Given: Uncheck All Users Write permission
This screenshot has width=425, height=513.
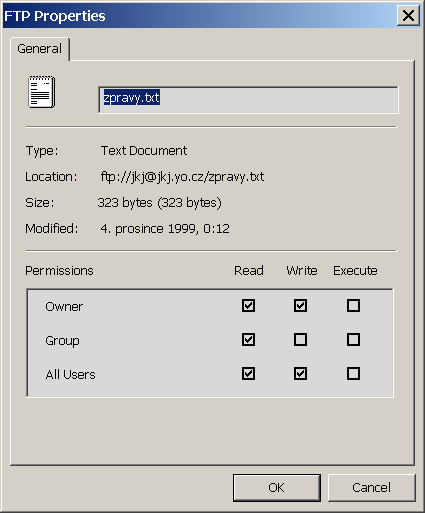Looking at the screenshot, I should [x=300, y=374].
